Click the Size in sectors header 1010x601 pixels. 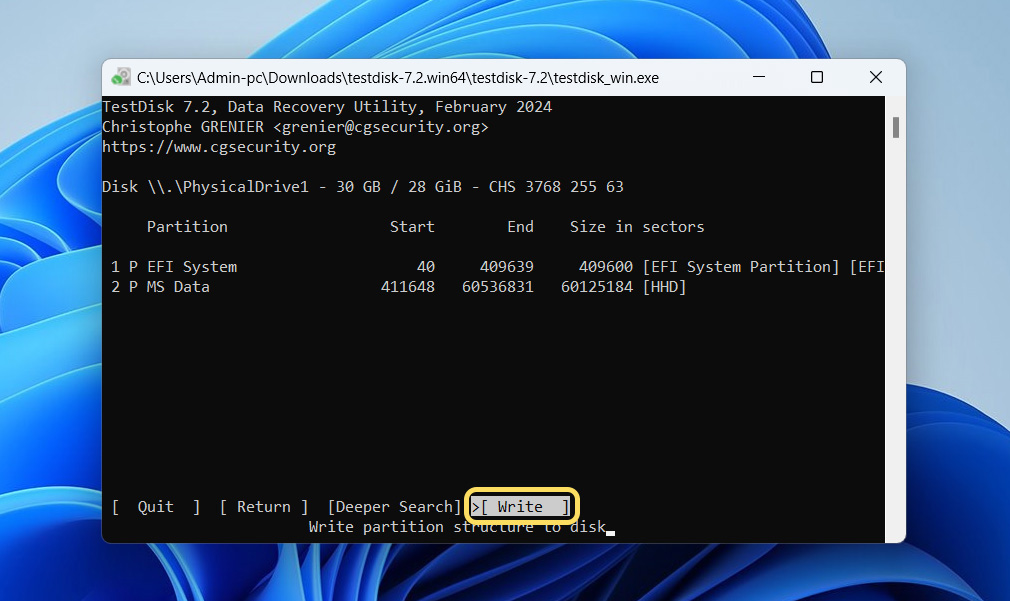[636, 227]
